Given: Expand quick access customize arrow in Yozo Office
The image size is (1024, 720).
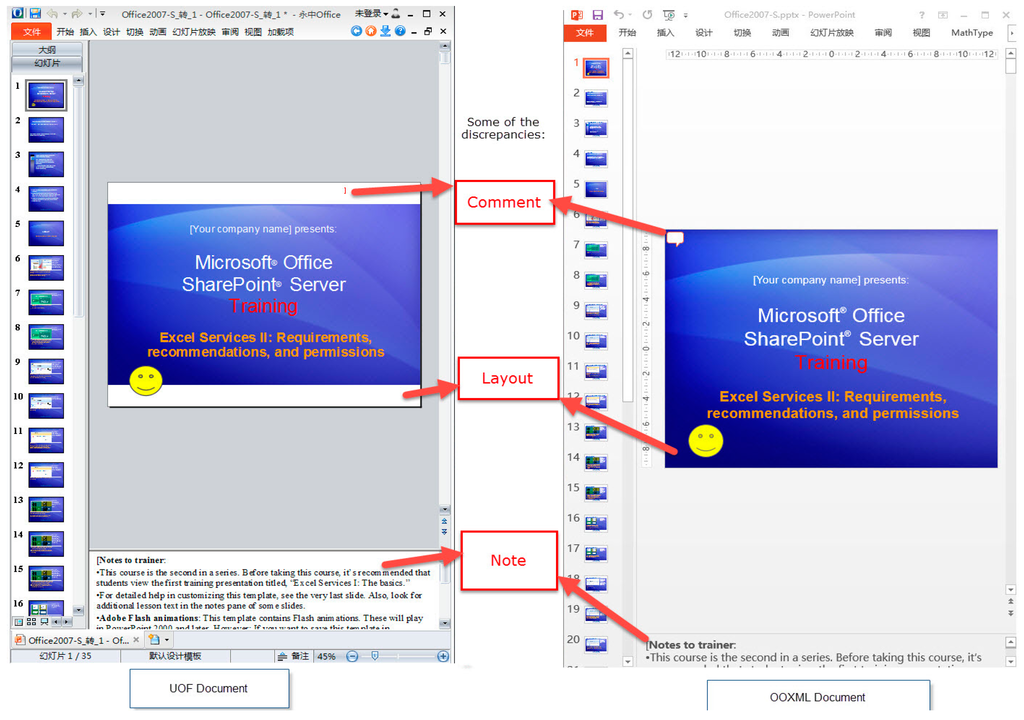Looking at the screenshot, I should tap(102, 14).
